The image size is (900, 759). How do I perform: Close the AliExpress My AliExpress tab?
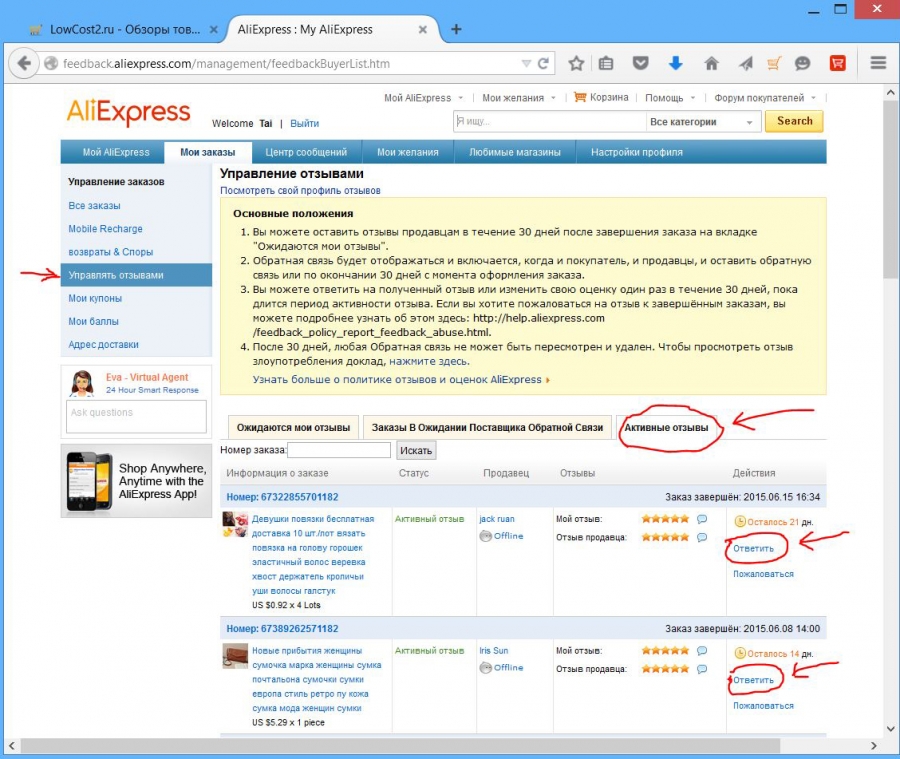coord(422,29)
